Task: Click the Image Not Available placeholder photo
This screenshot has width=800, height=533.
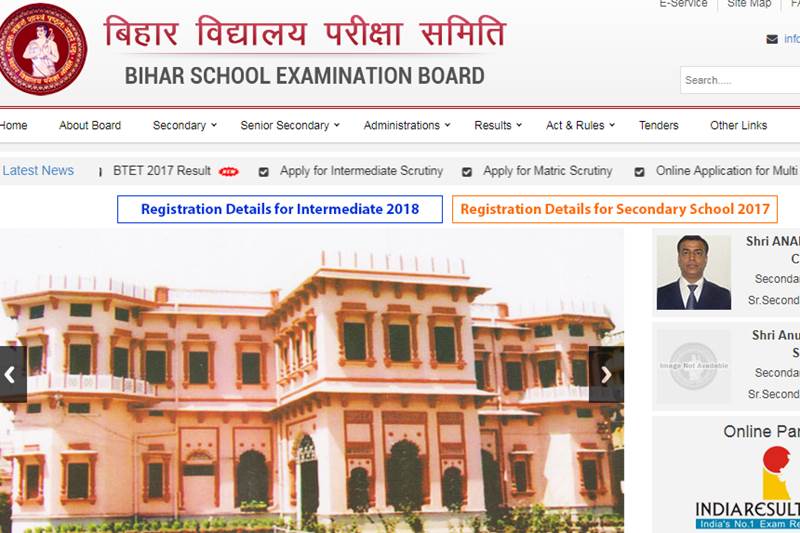Action: click(x=693, y=366)
